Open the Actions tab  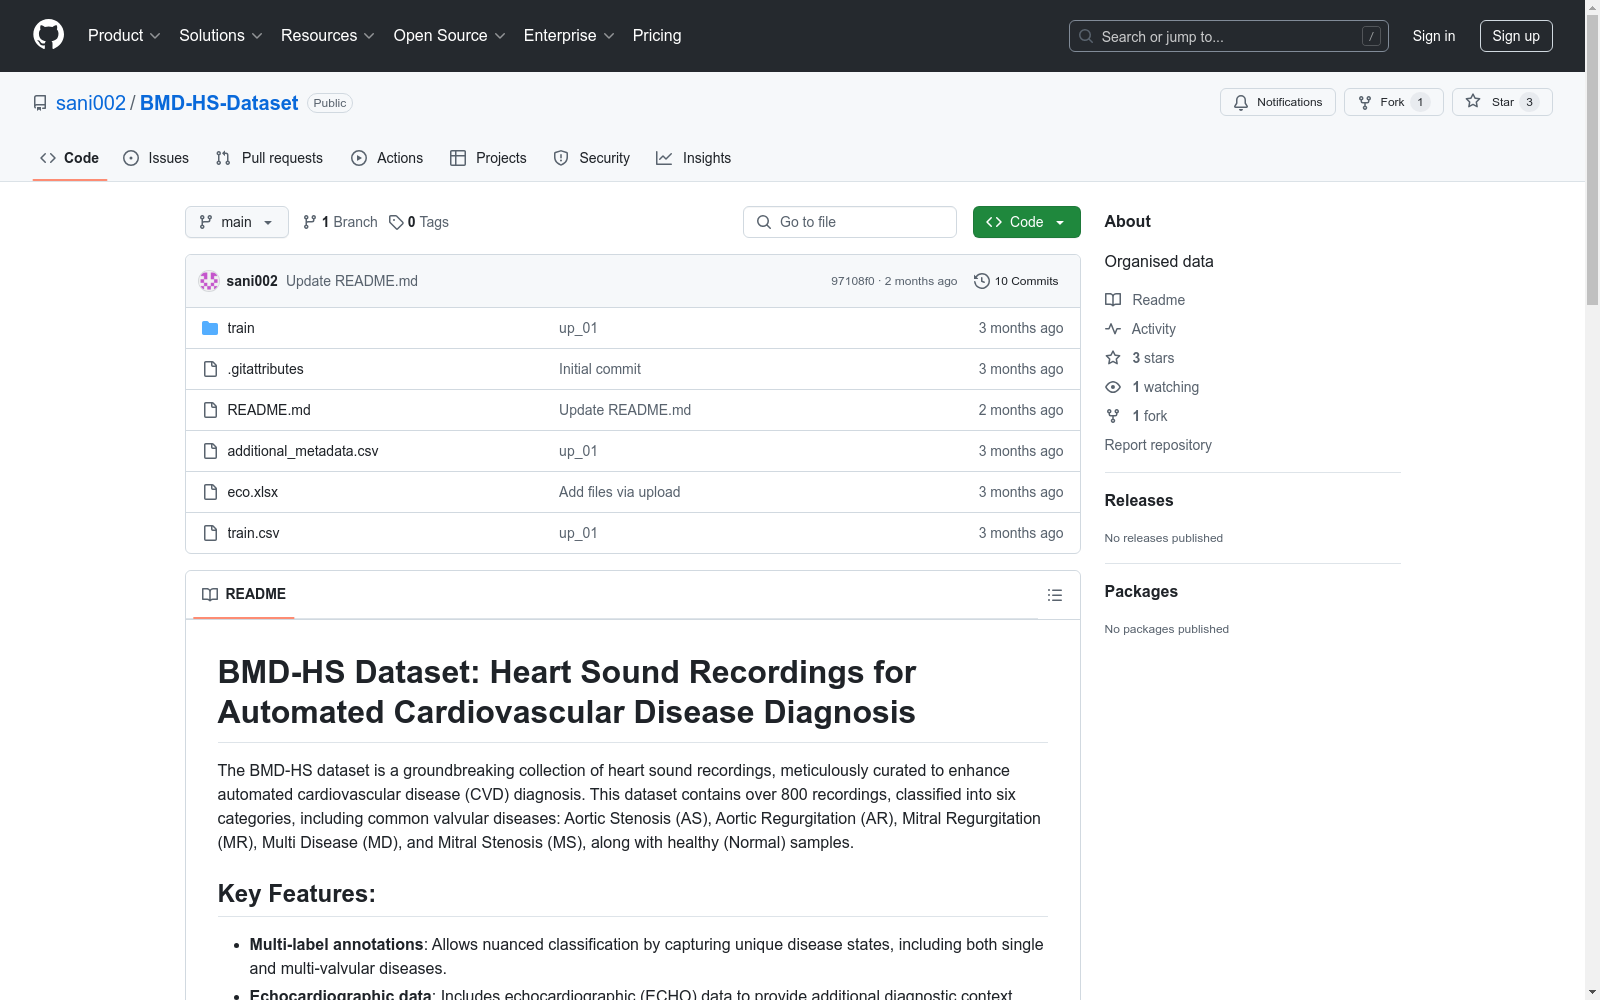pyautogui.click(x=387, y=158)
